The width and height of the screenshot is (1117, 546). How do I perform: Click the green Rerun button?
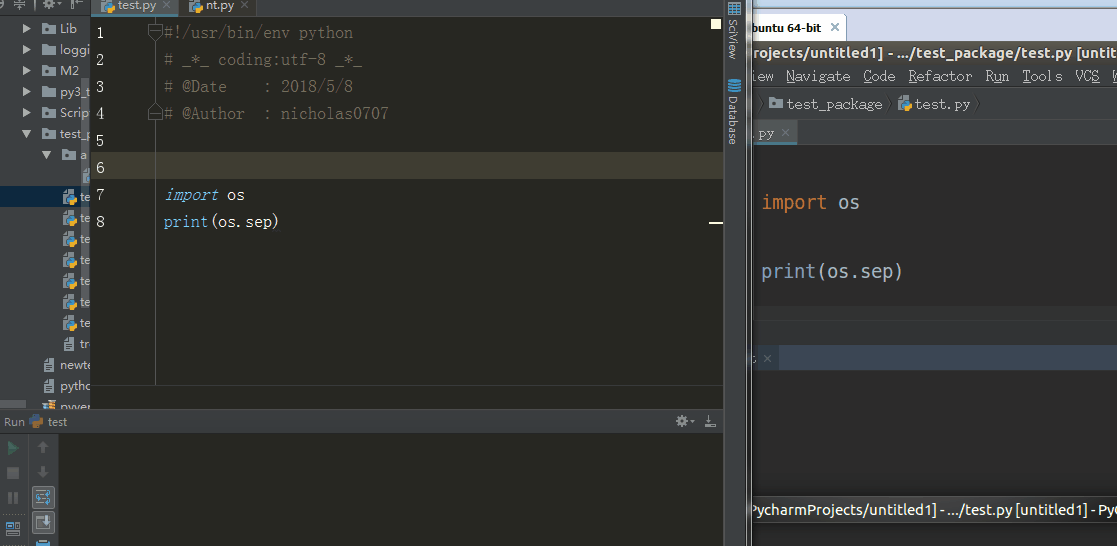(x=13, y=448)
